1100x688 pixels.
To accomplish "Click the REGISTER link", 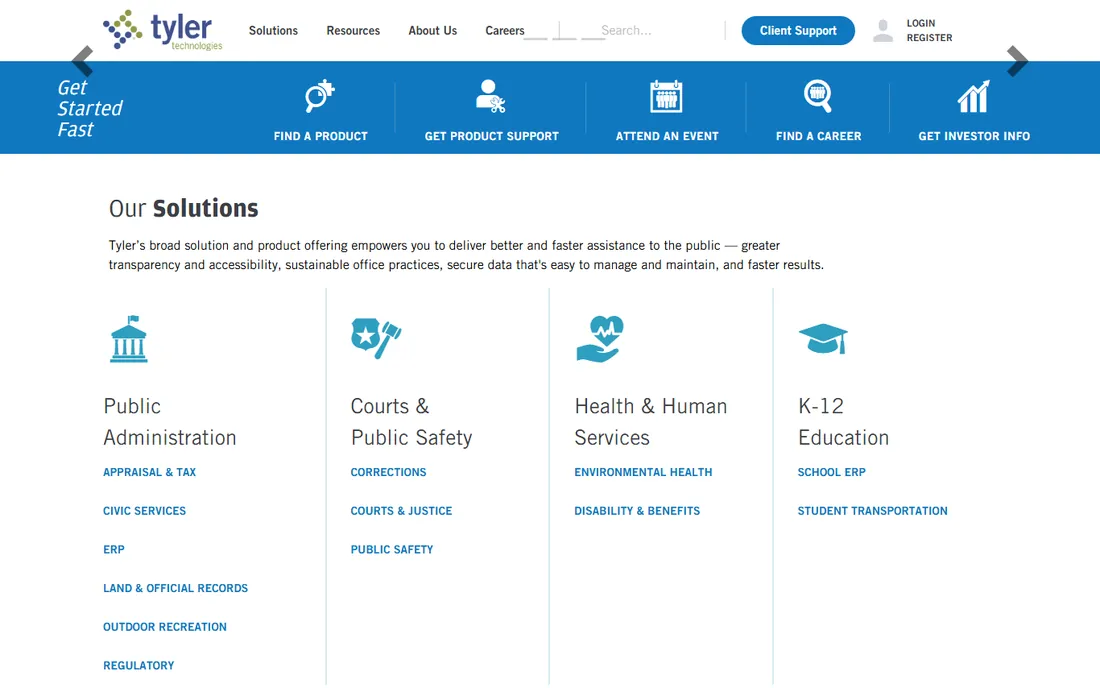I will pos(929,38).
